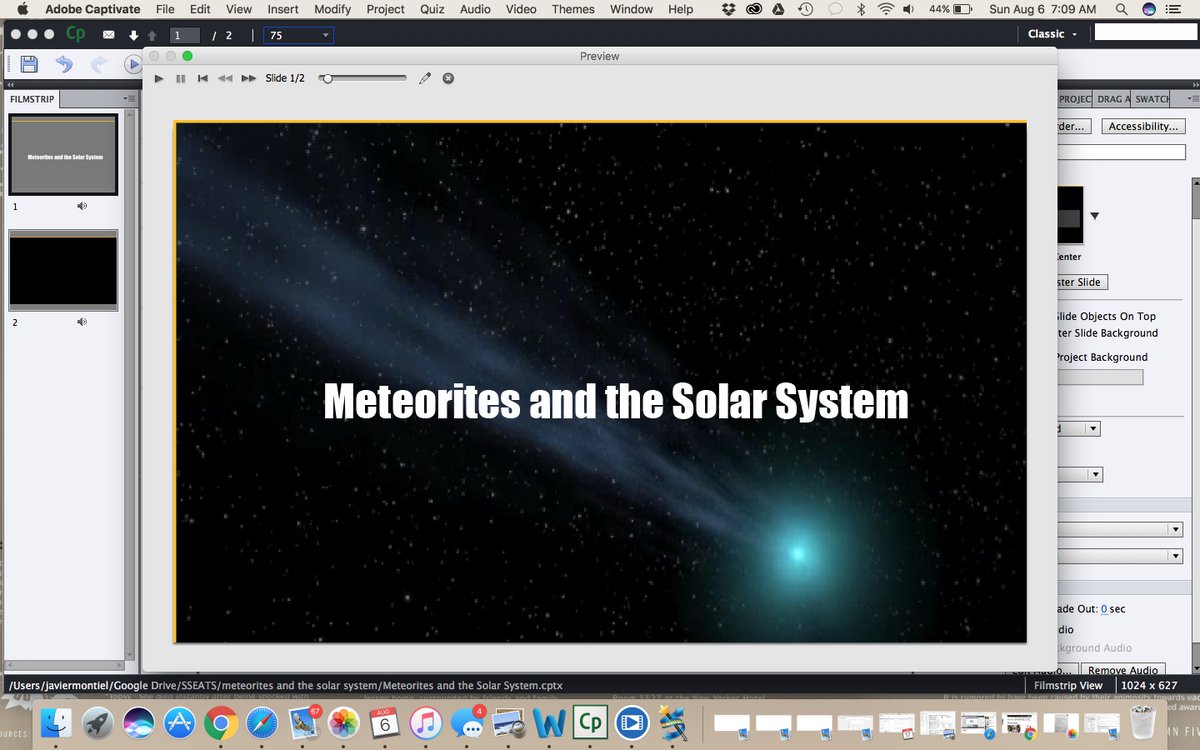
Task: Click Filmstrip View in status bar
Action: pyautogui.click(x=1069, y=685)
